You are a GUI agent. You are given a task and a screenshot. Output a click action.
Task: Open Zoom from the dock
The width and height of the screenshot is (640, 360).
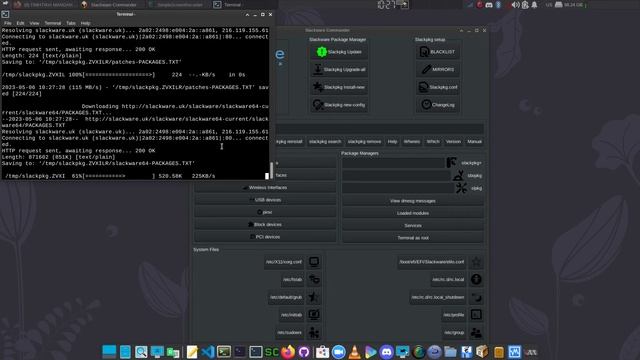tap(338, 352)
